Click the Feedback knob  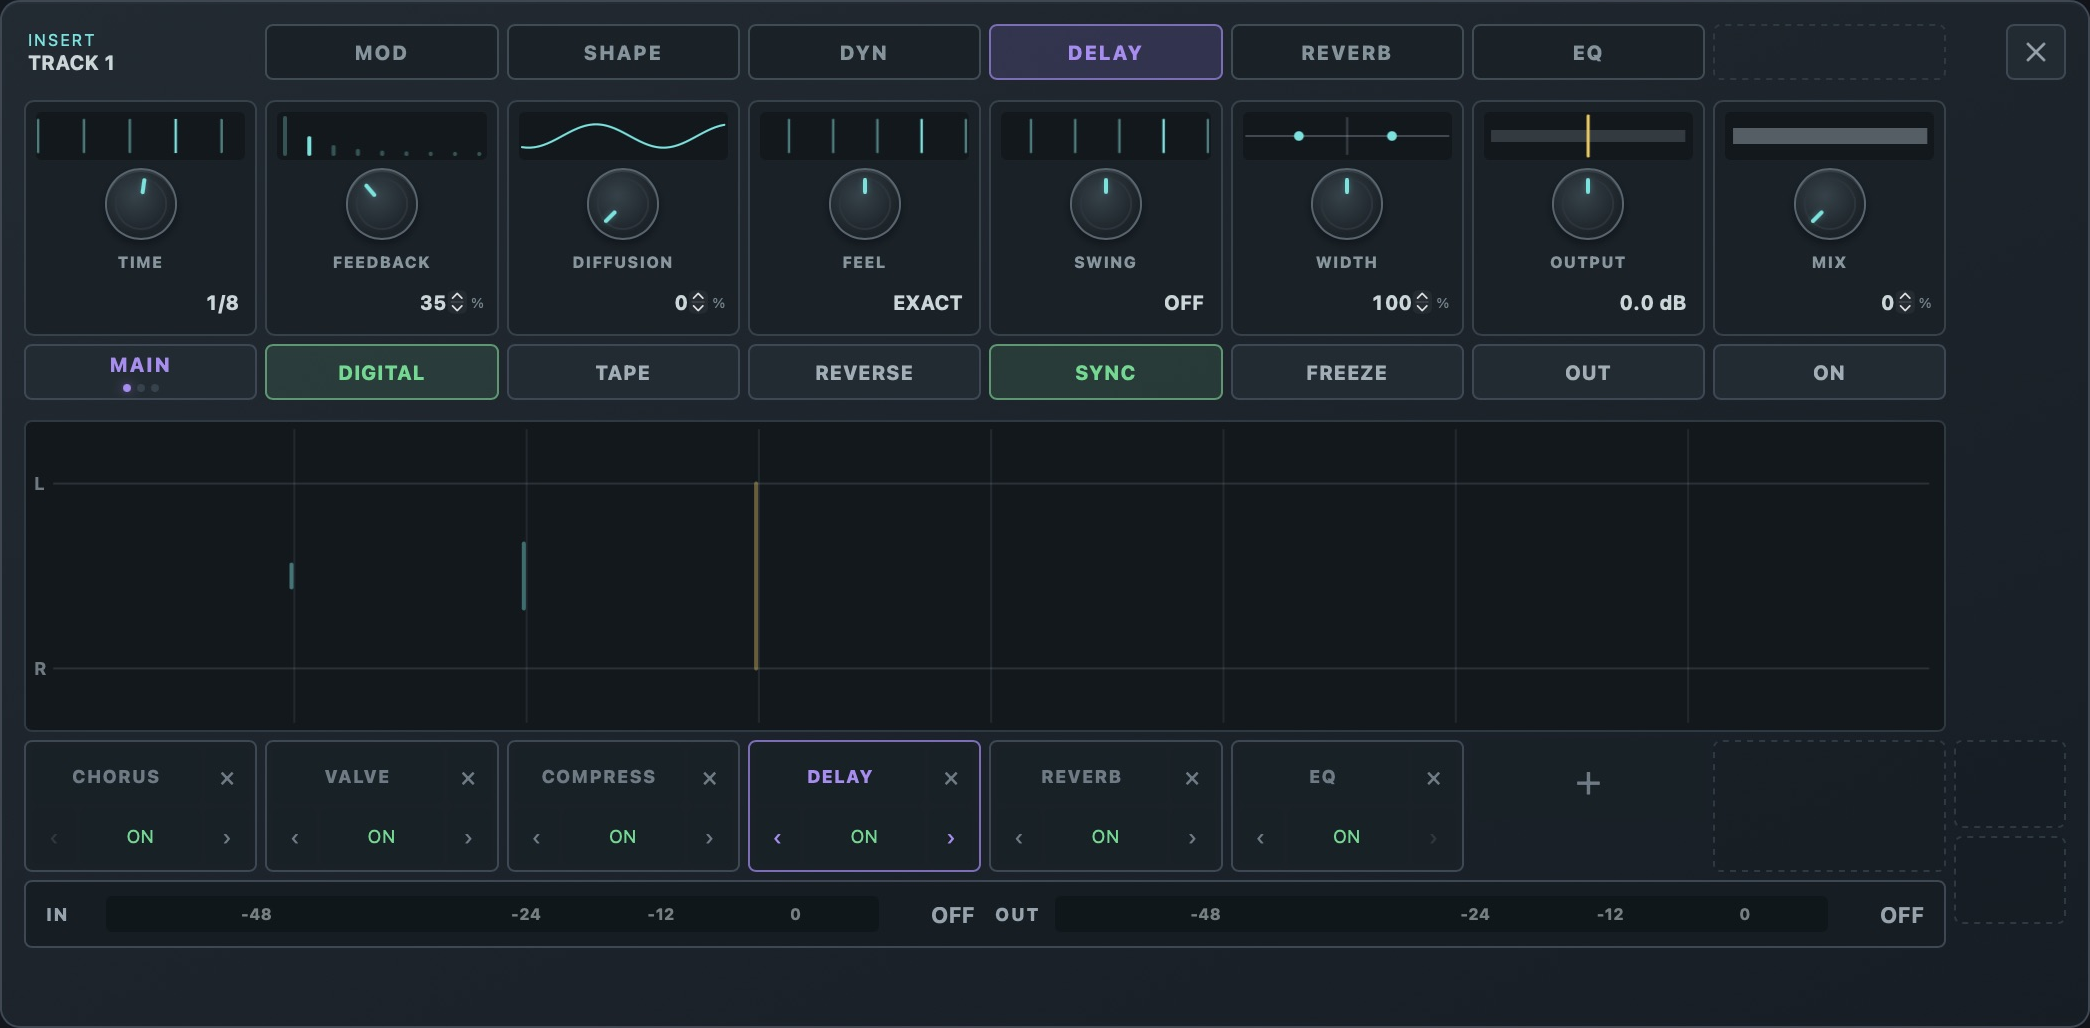click(381, 204)
